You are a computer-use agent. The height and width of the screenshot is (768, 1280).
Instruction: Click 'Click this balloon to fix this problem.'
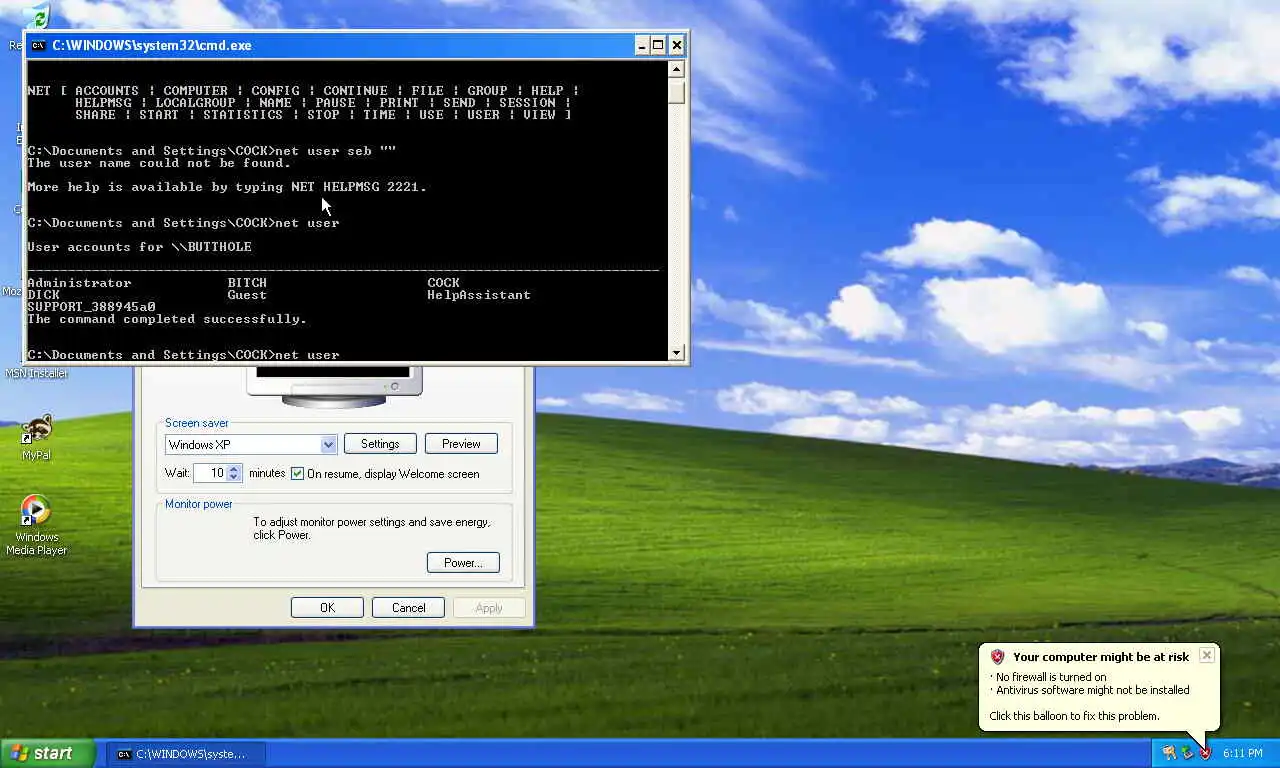1074,716
